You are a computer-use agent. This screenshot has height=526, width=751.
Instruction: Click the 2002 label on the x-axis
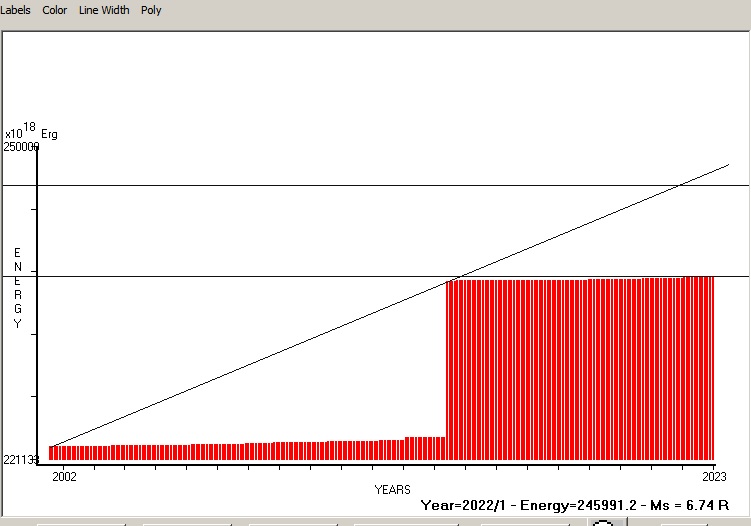64,477
